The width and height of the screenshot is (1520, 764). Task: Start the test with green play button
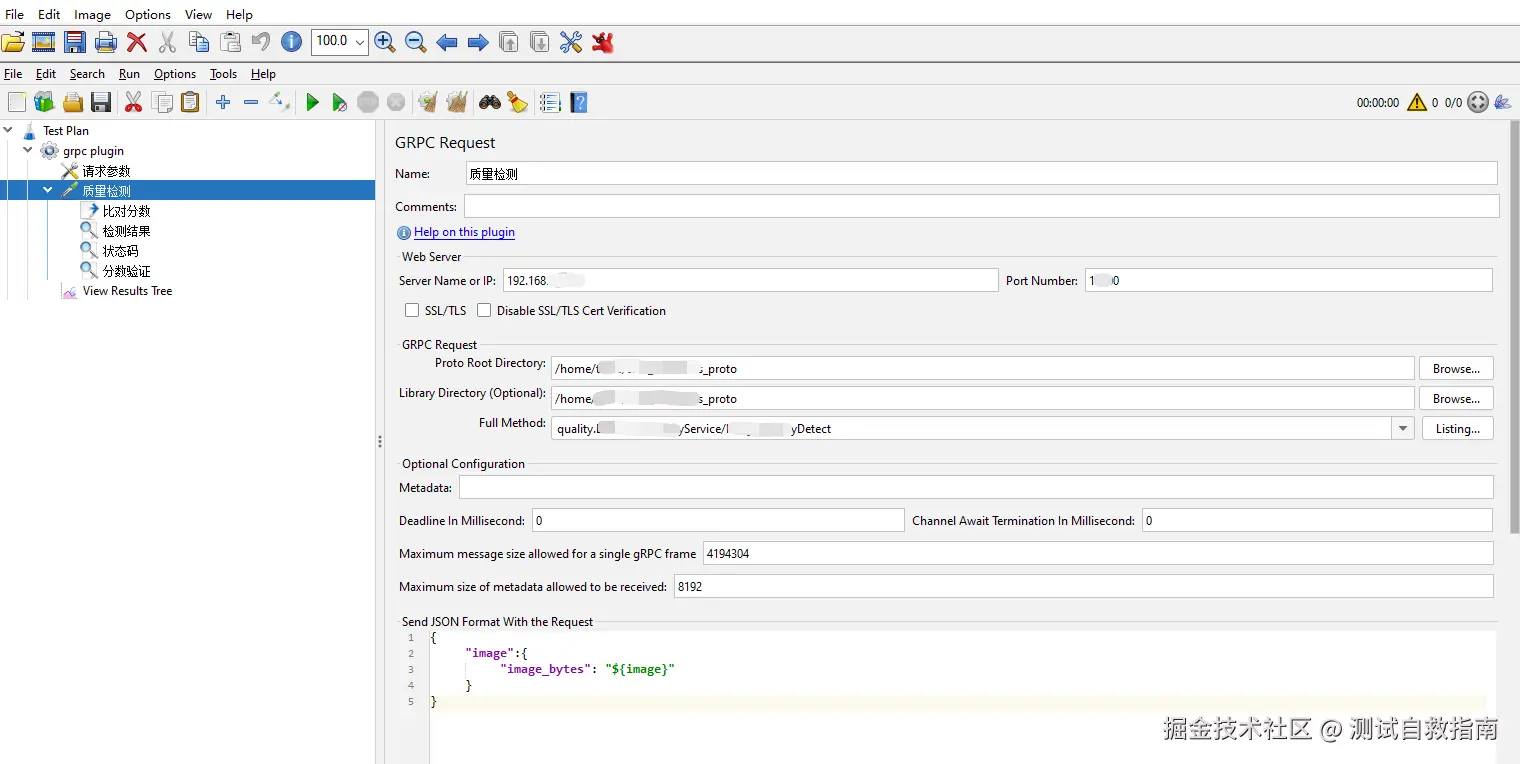pyautogui.click(x=312, y=102)
